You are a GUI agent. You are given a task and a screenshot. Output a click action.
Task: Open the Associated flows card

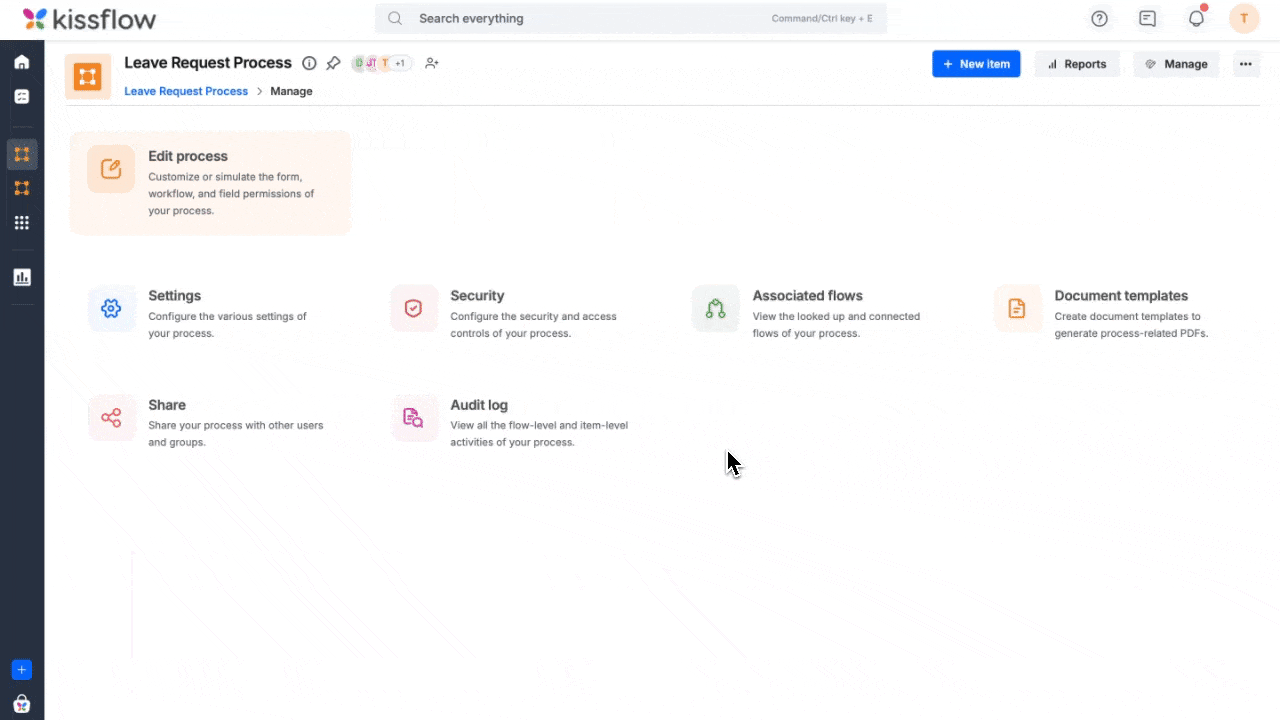[x=807, y=313]
